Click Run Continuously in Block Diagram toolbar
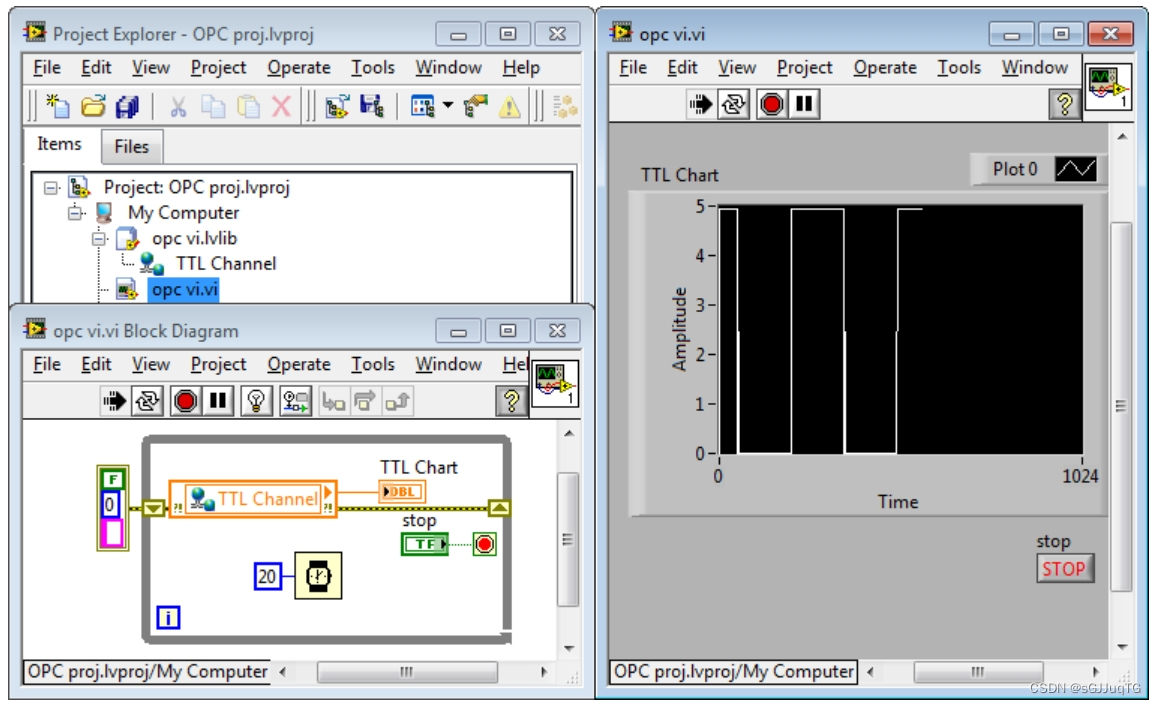 click(147, 401)
